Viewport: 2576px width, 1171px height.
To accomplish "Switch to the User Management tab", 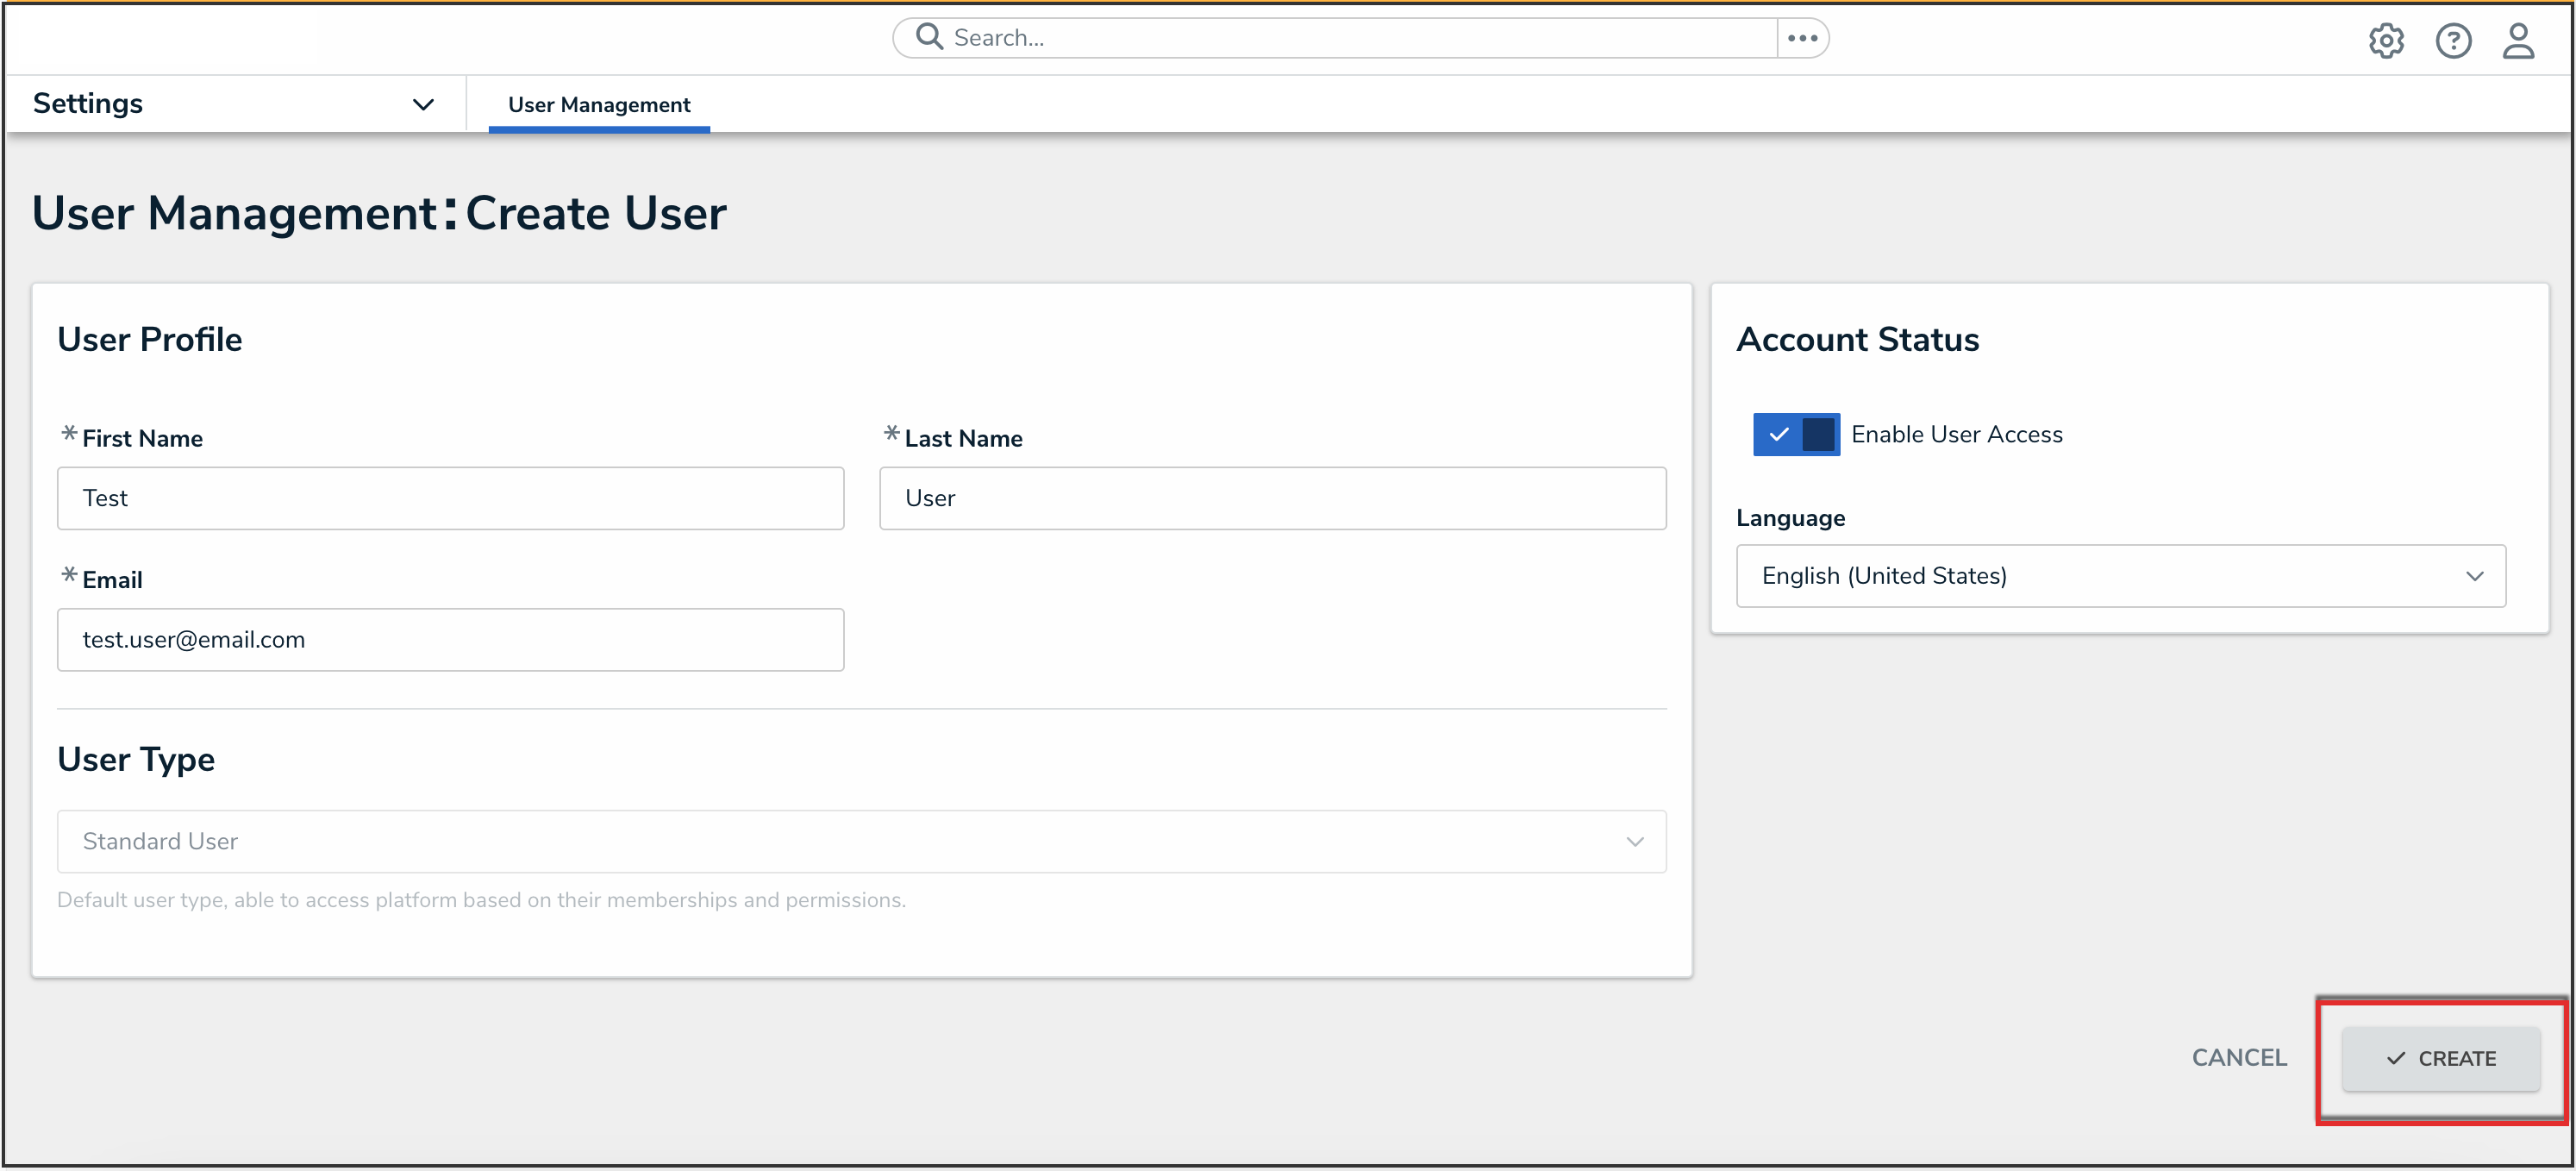I will pos(598,105).
